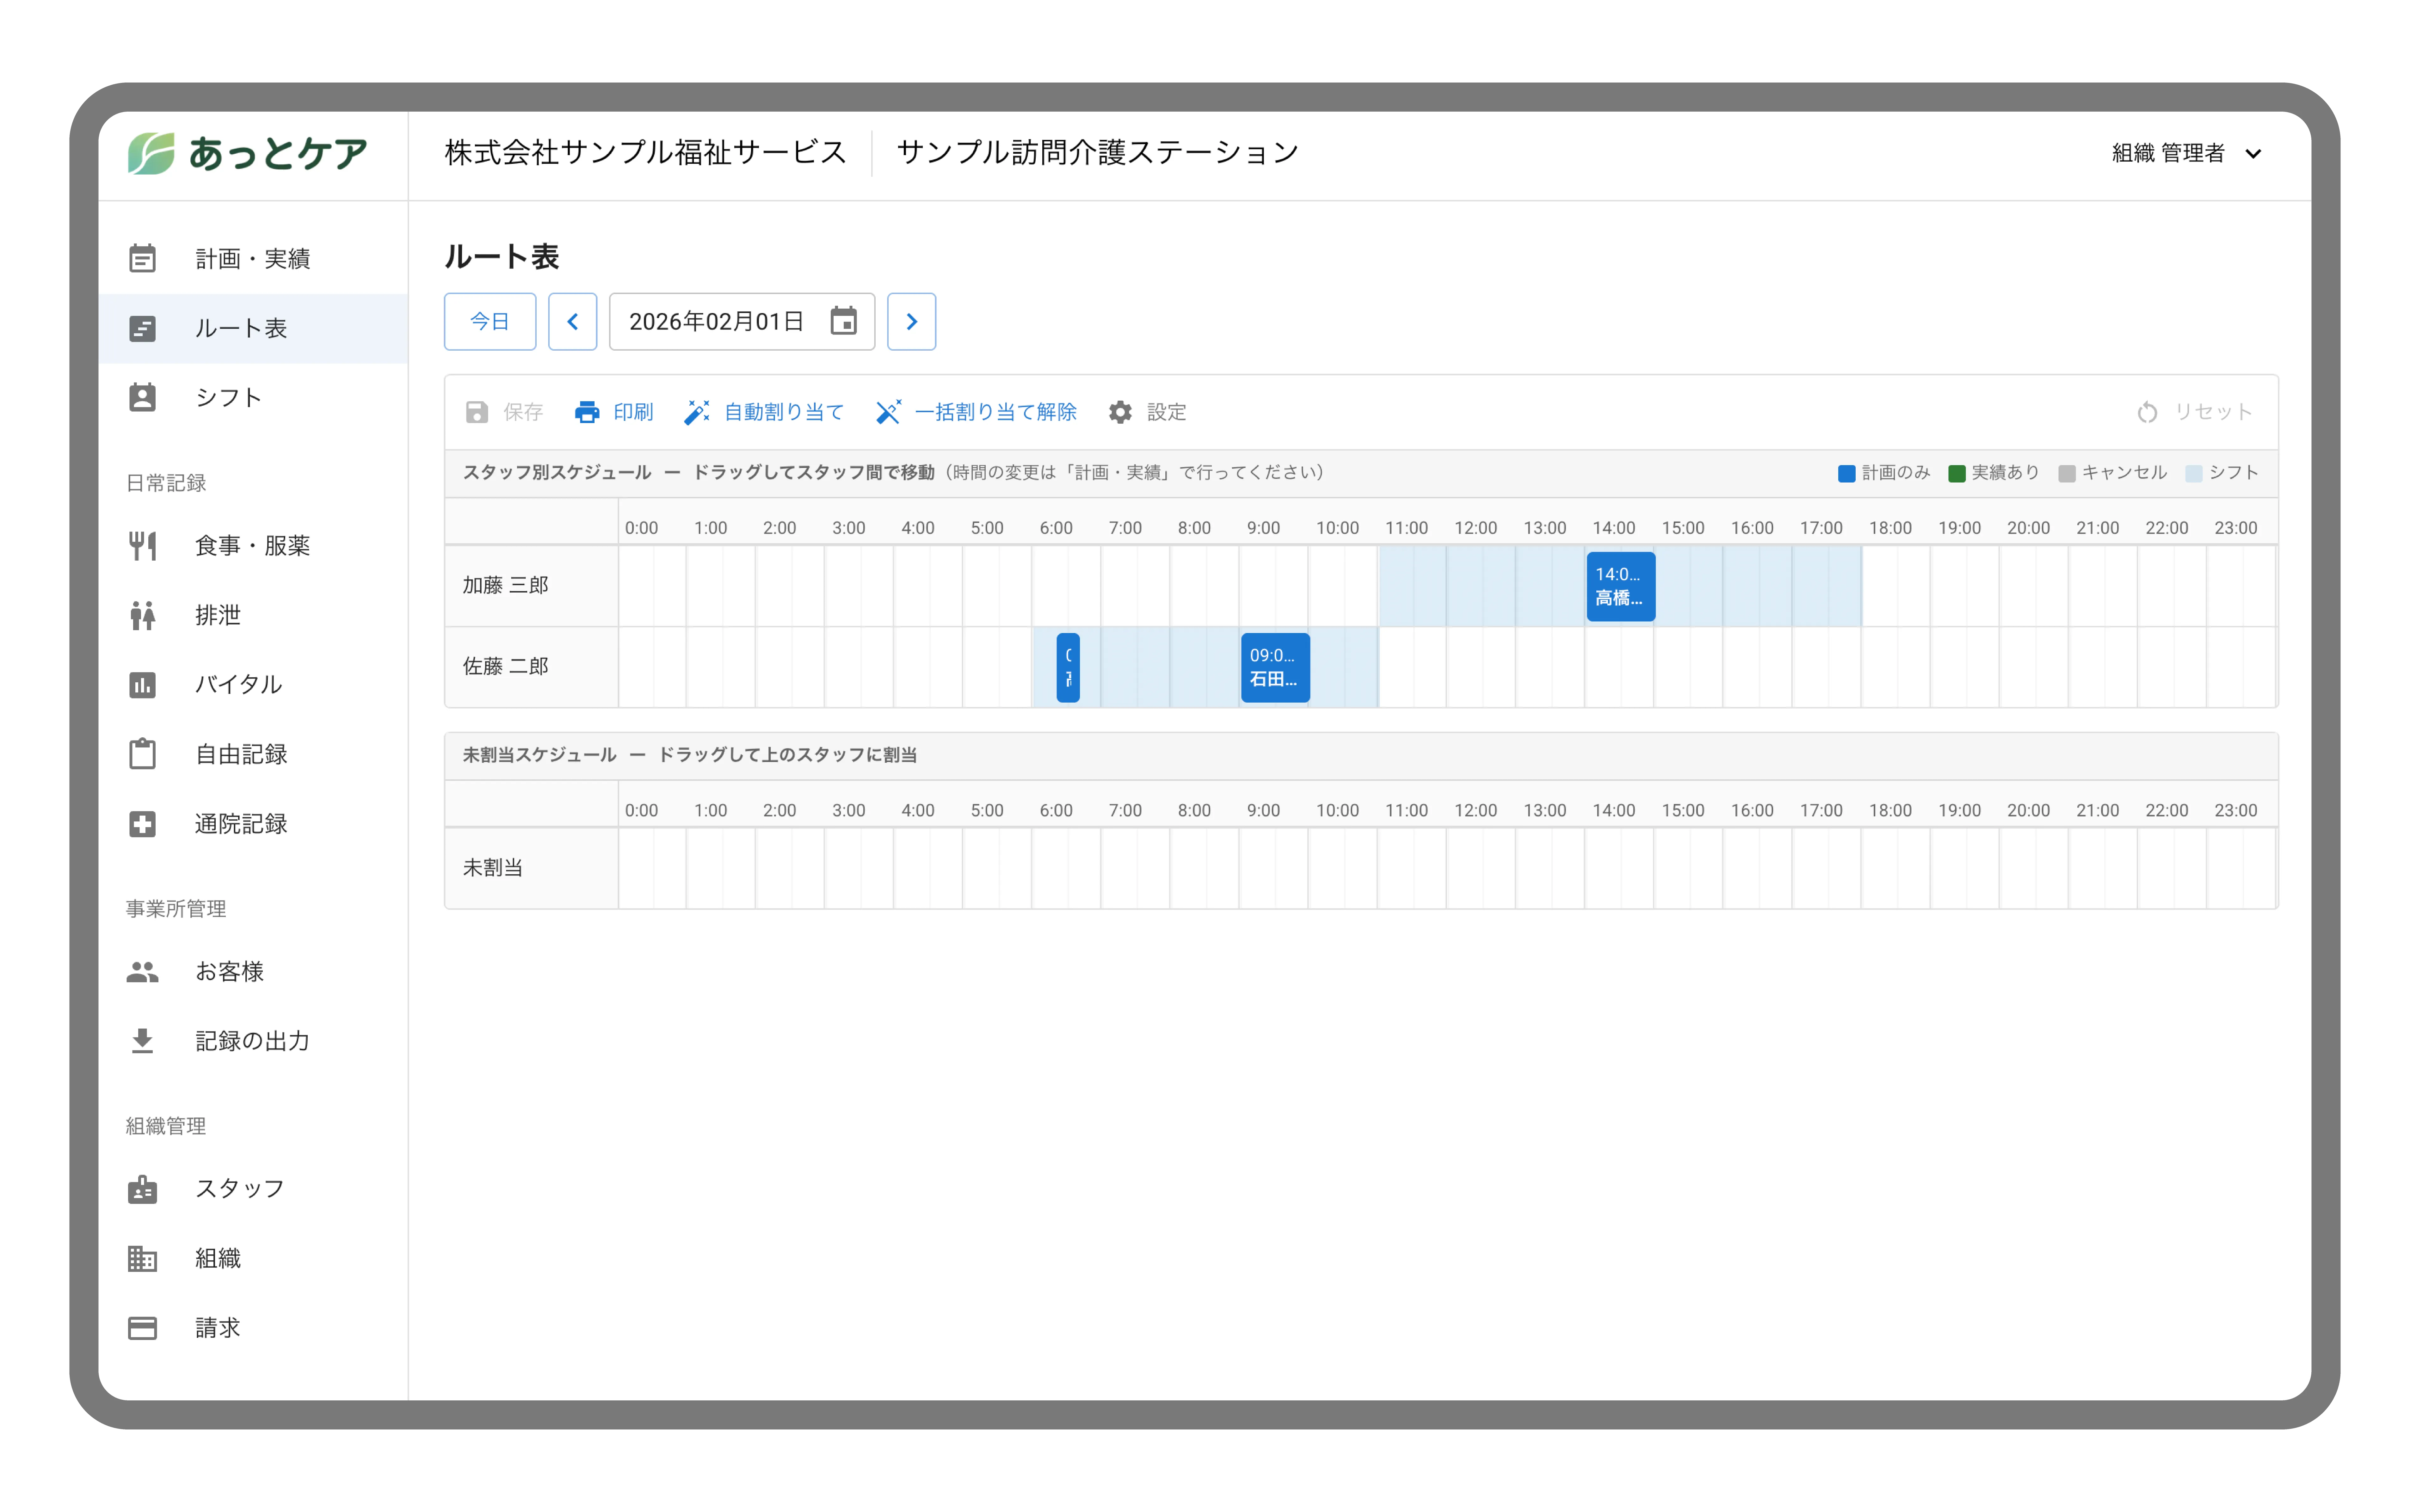Open 計画・実績 from the sidebar
Screen dimensions: 2410x1512
[253, 259]
